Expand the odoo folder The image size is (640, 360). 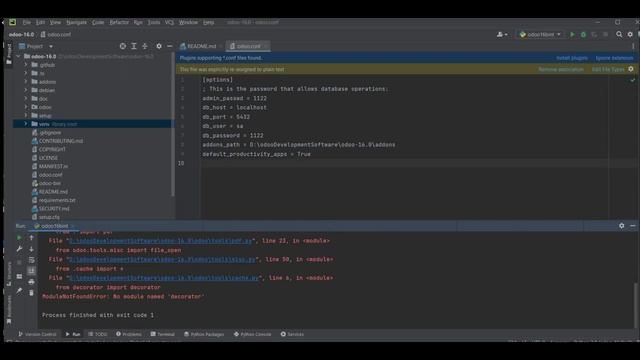click(x=26, y=107)
